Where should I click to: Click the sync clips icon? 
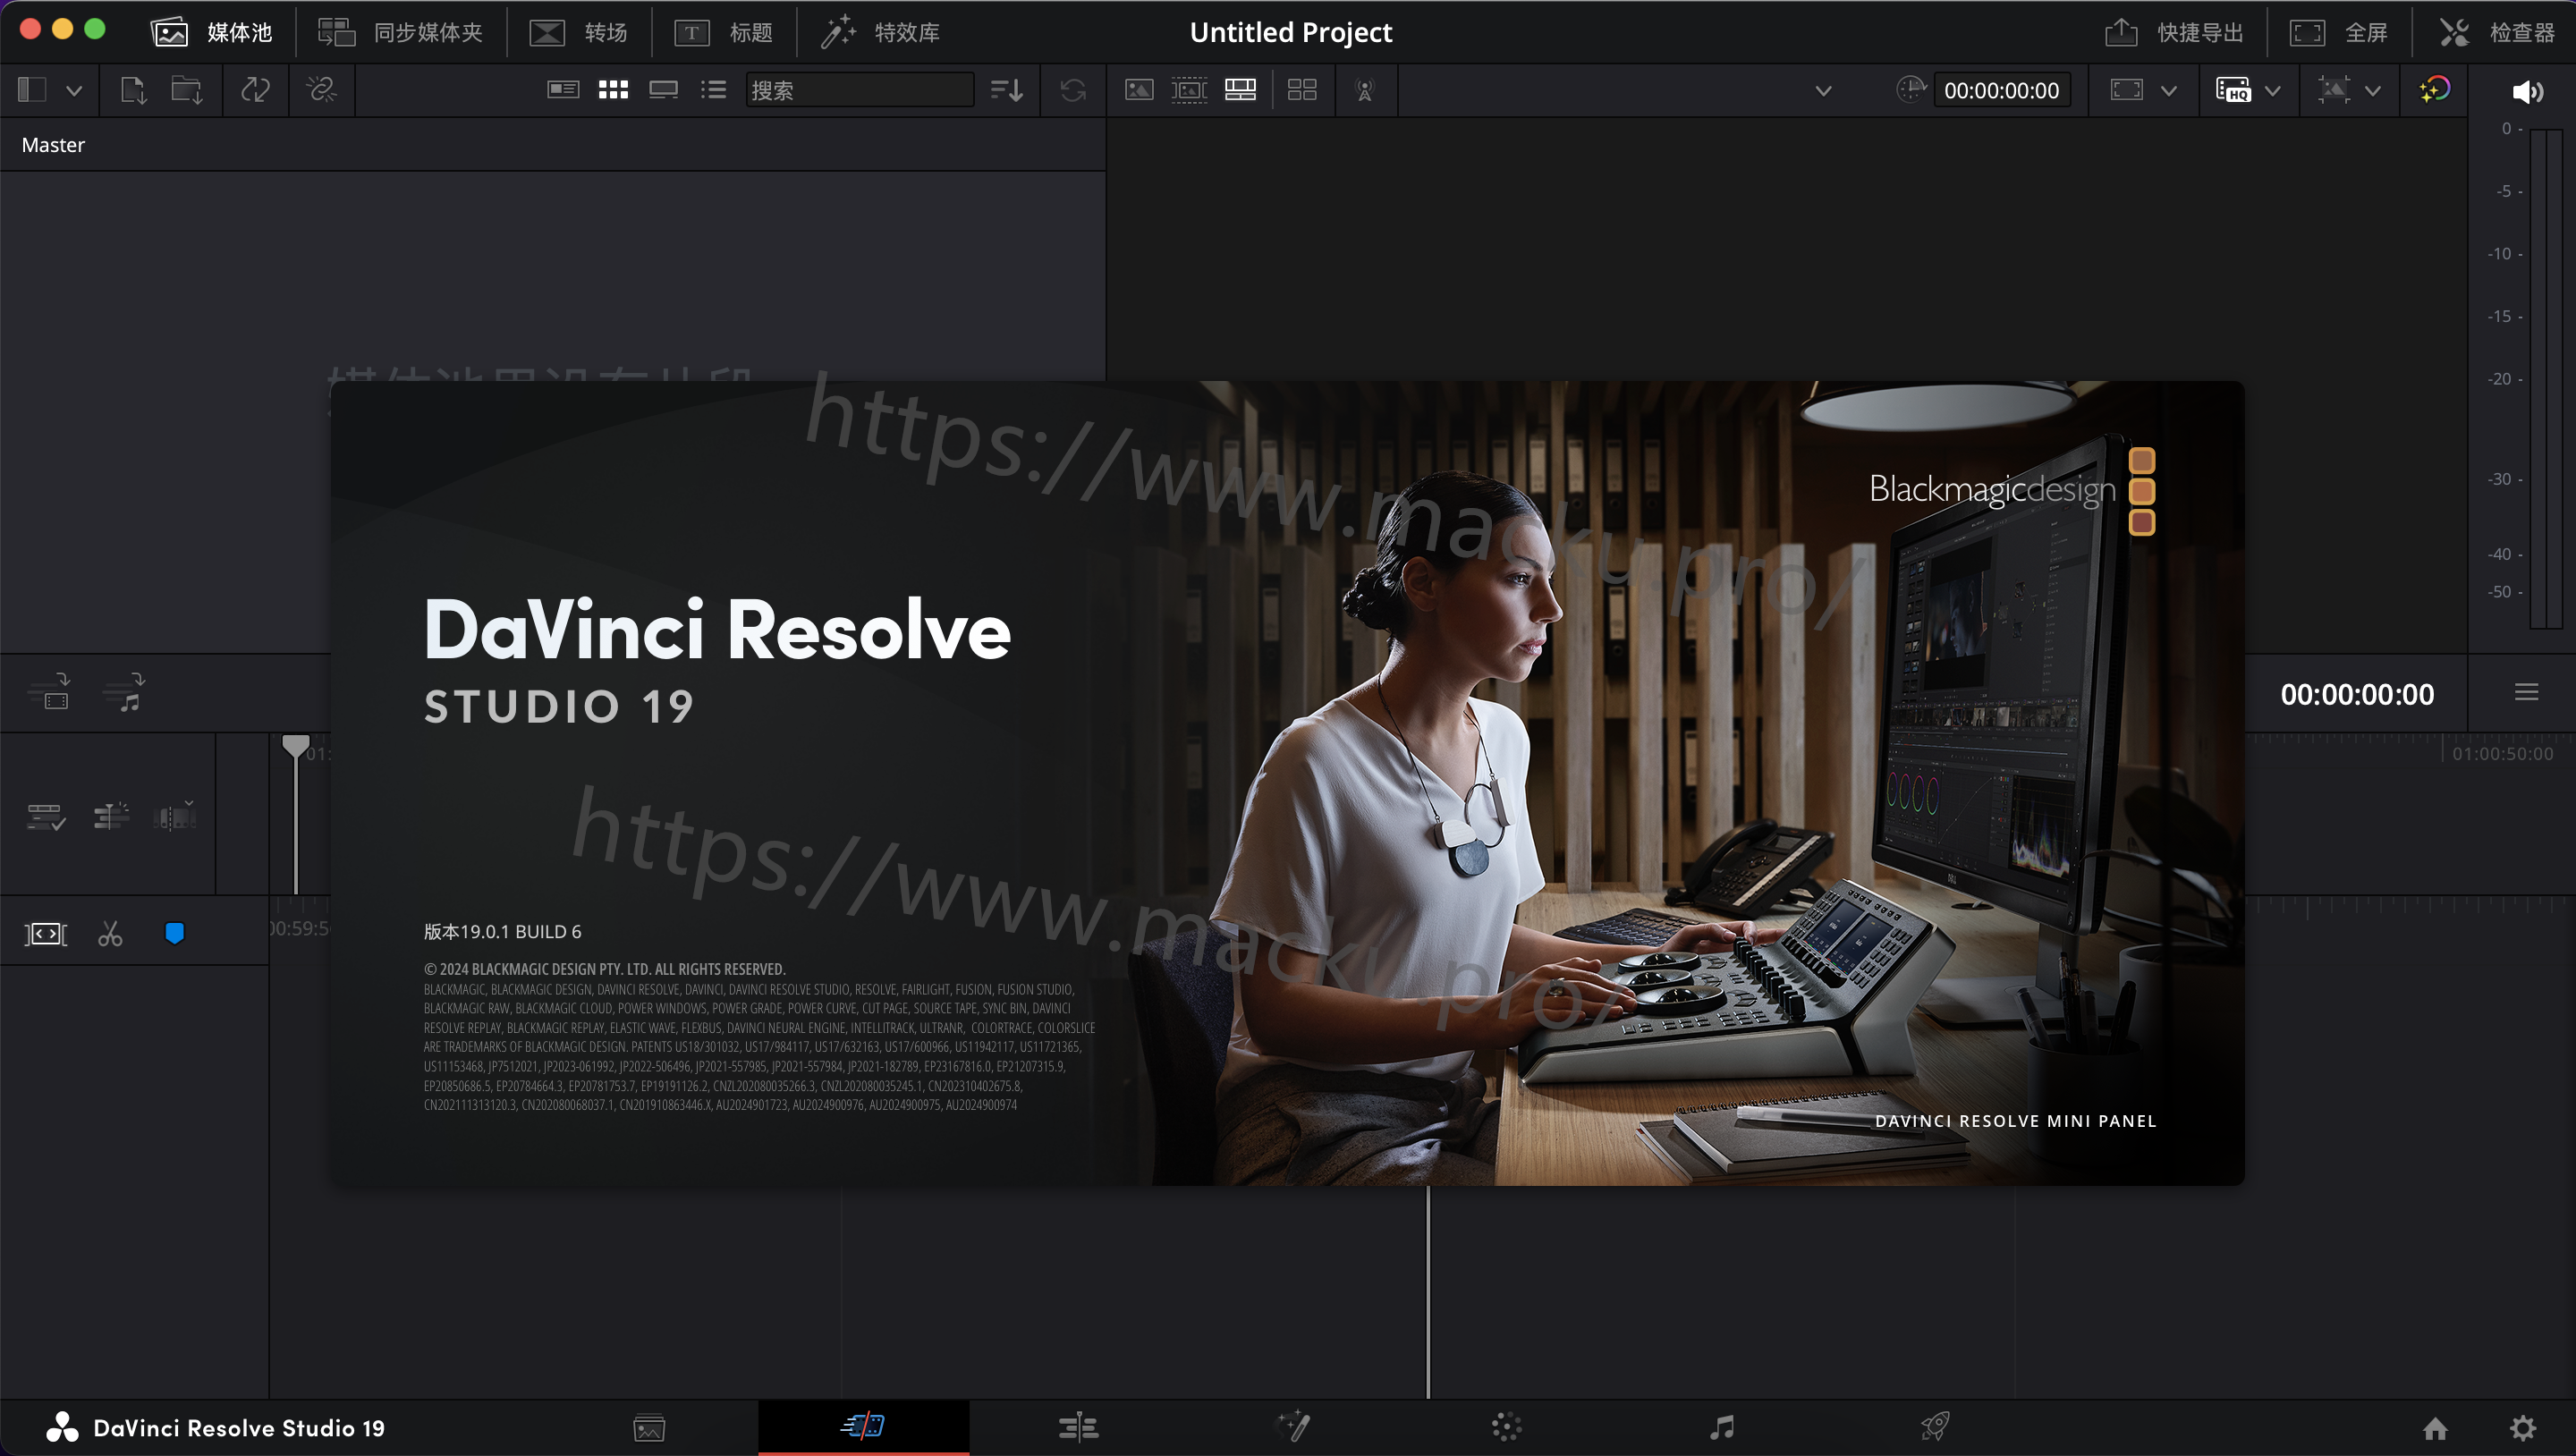[255, 90]
